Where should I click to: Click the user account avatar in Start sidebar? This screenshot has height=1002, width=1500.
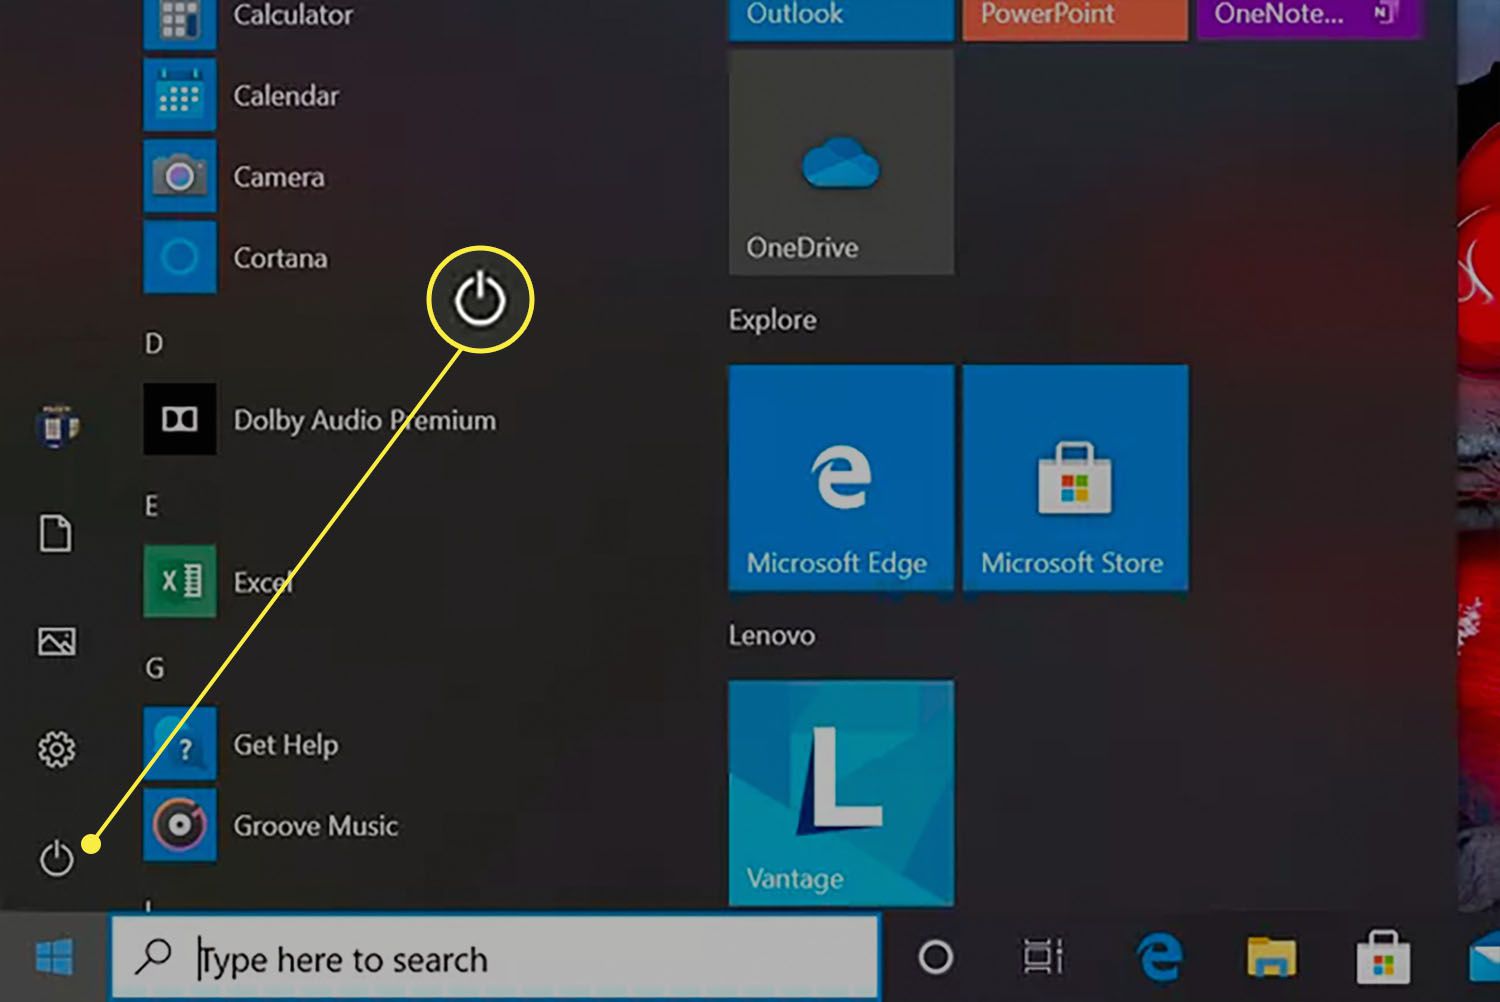tap(57, 426)
